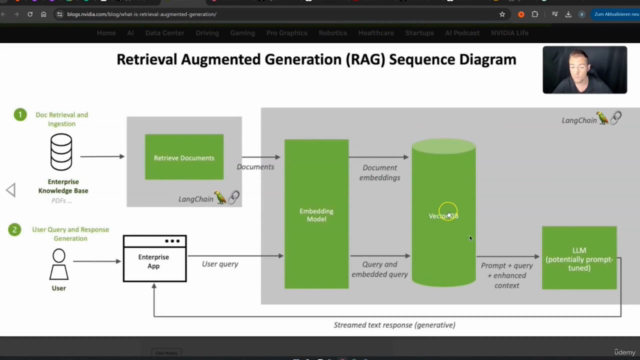Open the media control toolbar icon
This screenshot has width=640, height=360.
click(554, 14)
